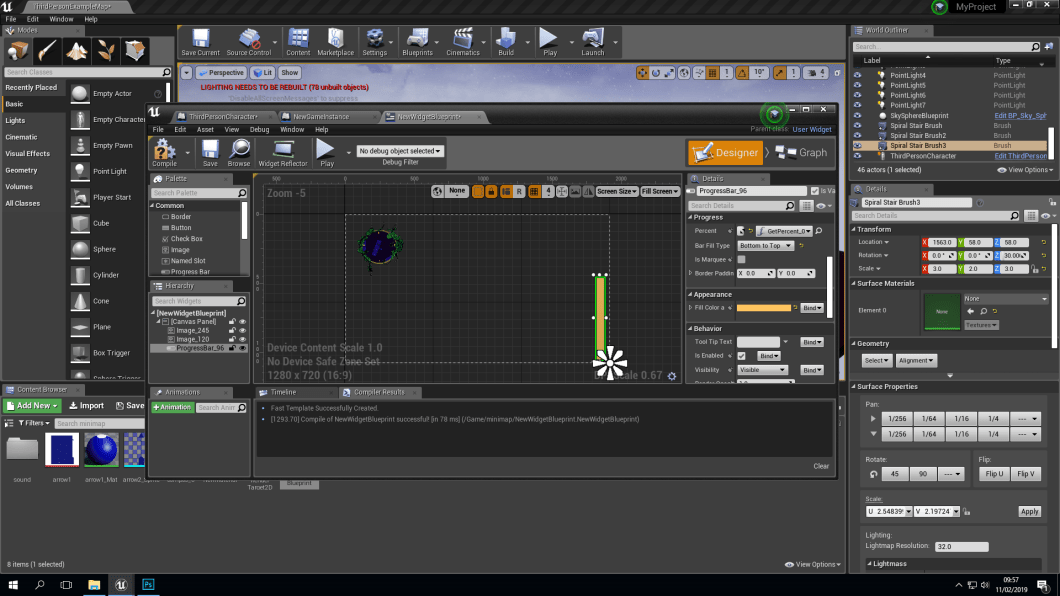The height and width of the screenshot is (596, 1060).
Task: Click the Build toolbar icon
Action: tap(506, 42)
